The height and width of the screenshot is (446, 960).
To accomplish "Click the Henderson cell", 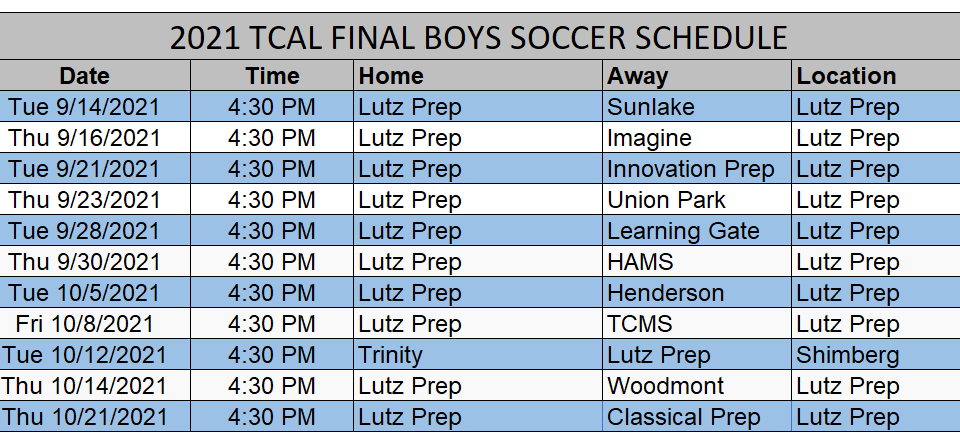I will pos(697,293).
